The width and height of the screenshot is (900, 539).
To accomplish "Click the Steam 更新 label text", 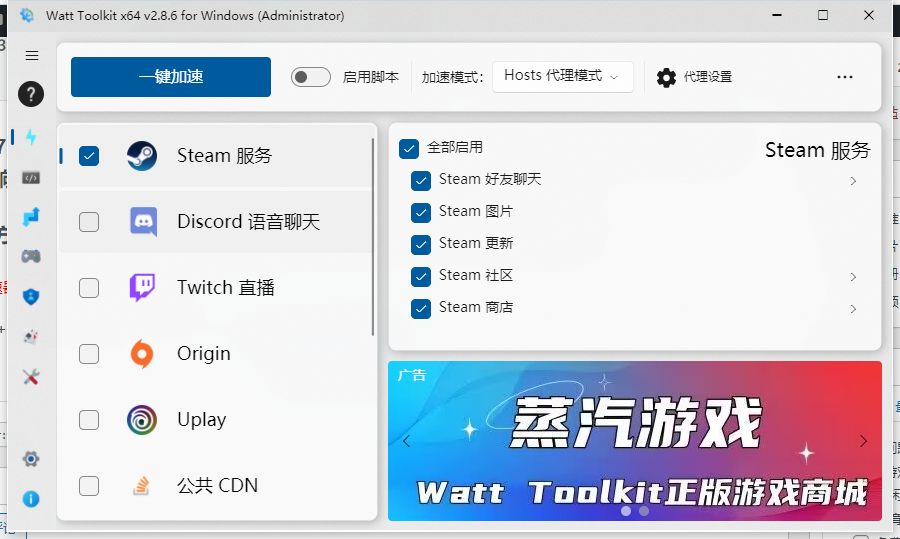I will [x=476, y=243].
